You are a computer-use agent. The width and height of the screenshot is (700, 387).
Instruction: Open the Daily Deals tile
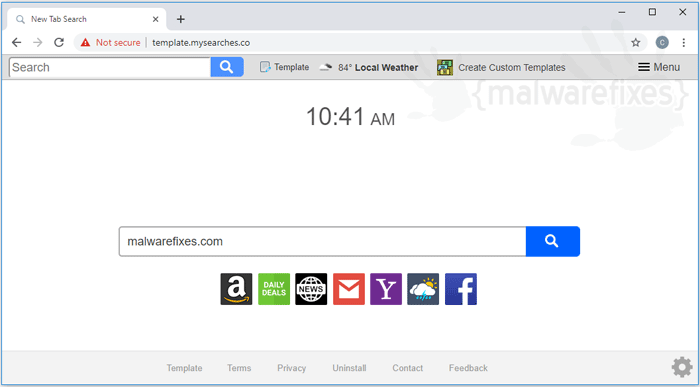click(x=274, y=289)
